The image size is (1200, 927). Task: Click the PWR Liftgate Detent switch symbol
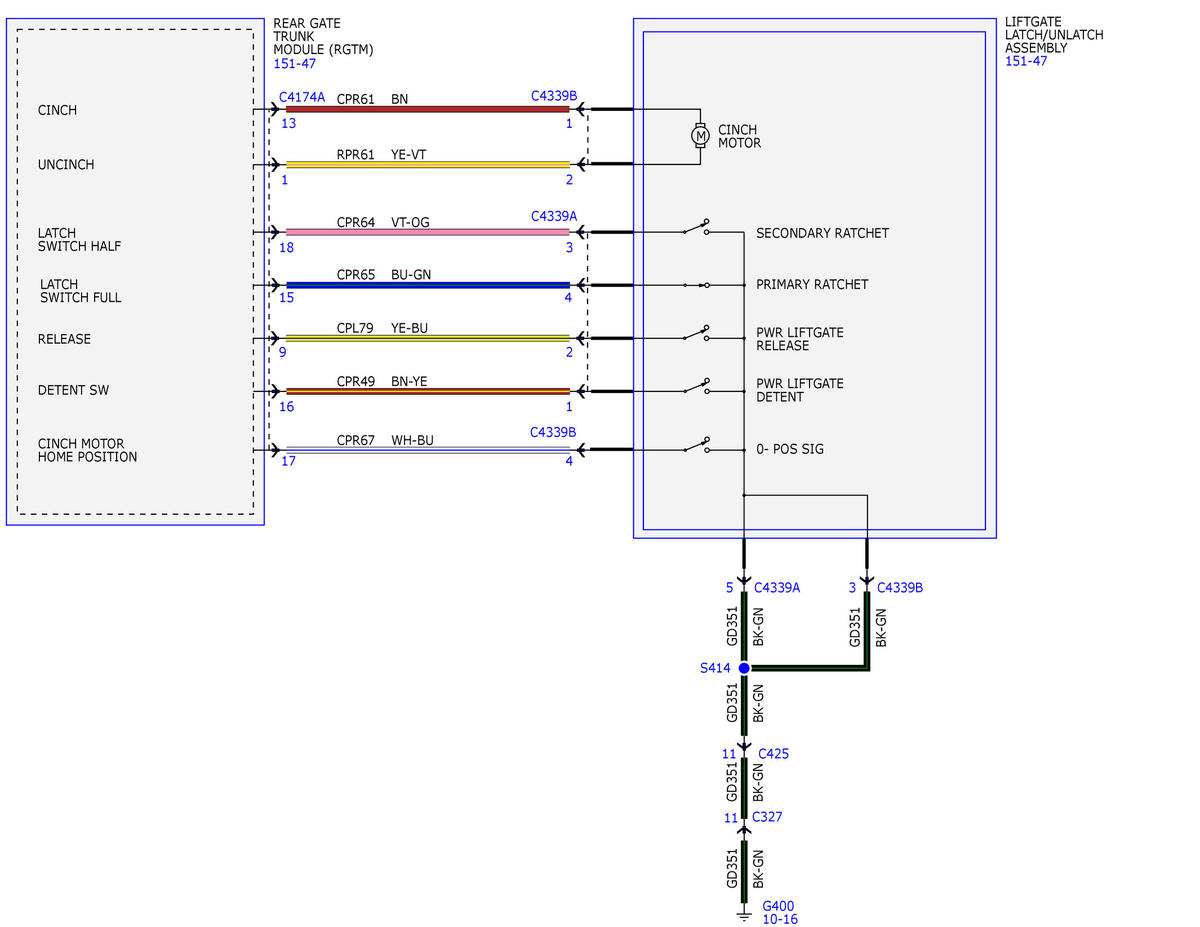(697, 386)
